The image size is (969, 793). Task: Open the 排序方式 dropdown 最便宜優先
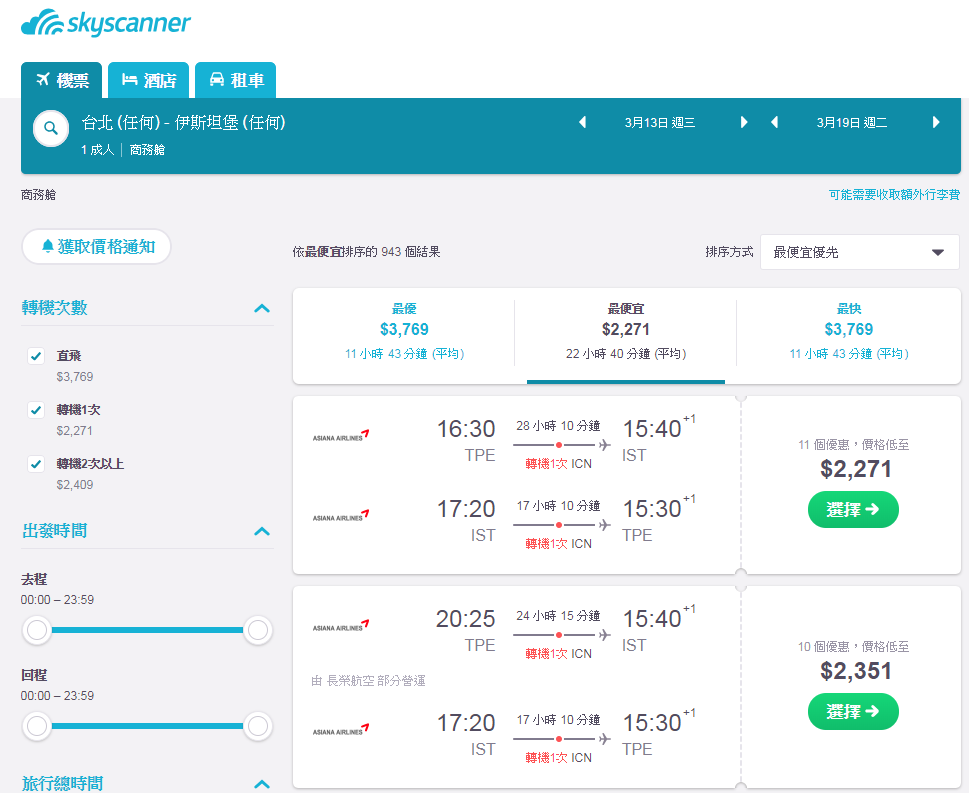tap(859, 252)
